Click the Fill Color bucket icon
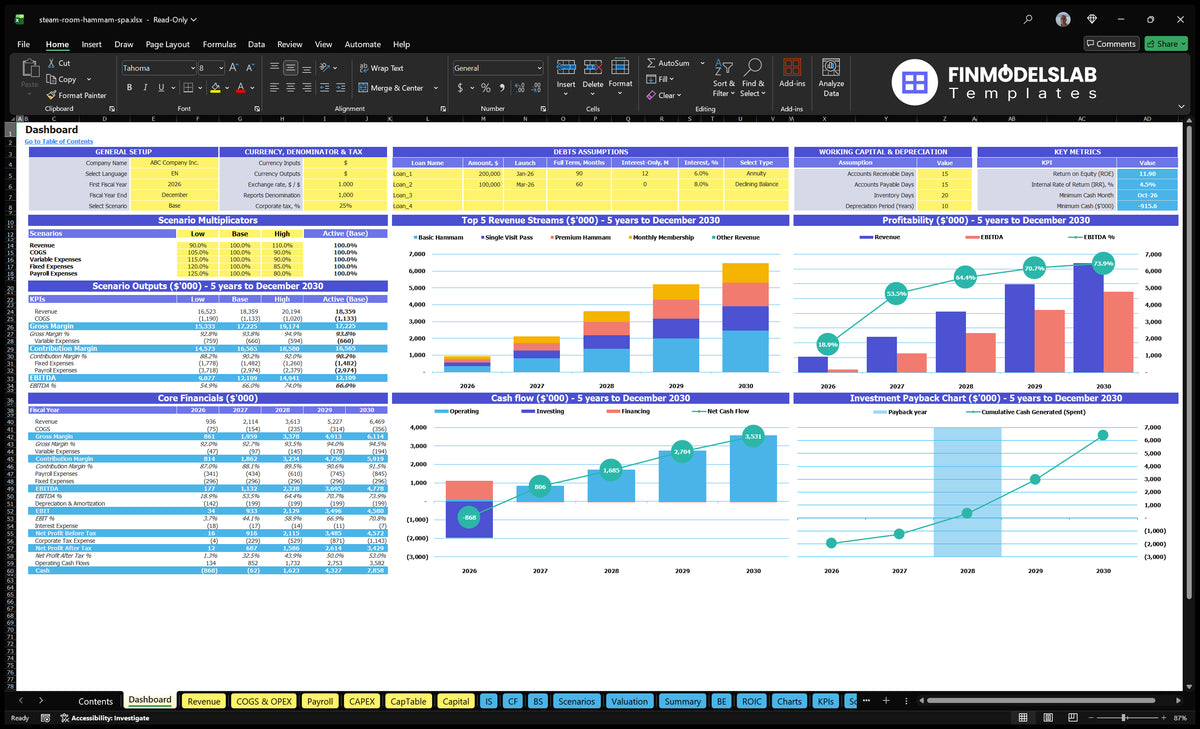This screenshot has width=1200, height=729. [215, 88]
